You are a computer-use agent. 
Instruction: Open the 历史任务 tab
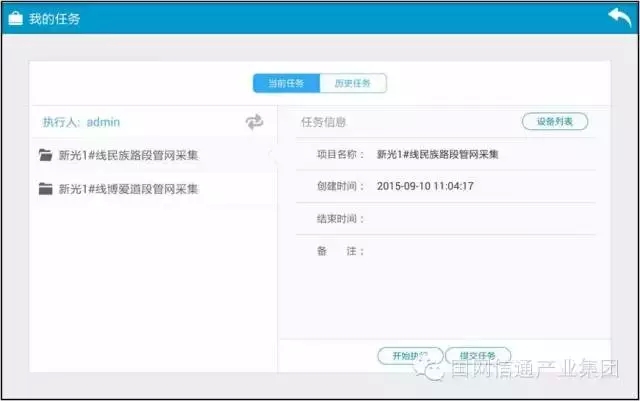coord(352,84)
